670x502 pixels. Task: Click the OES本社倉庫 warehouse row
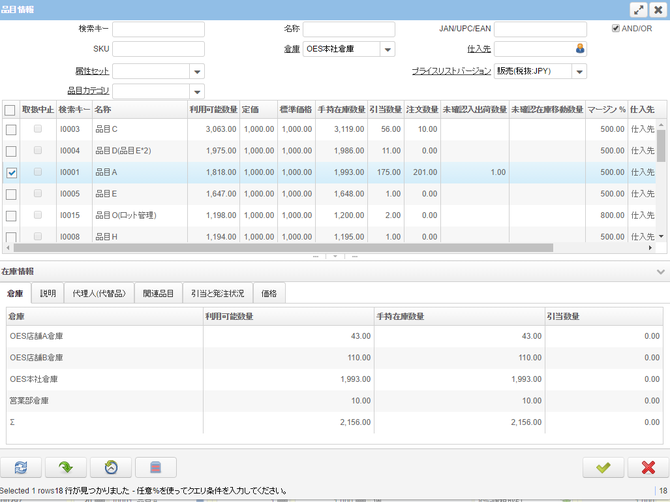coord(335,379)
